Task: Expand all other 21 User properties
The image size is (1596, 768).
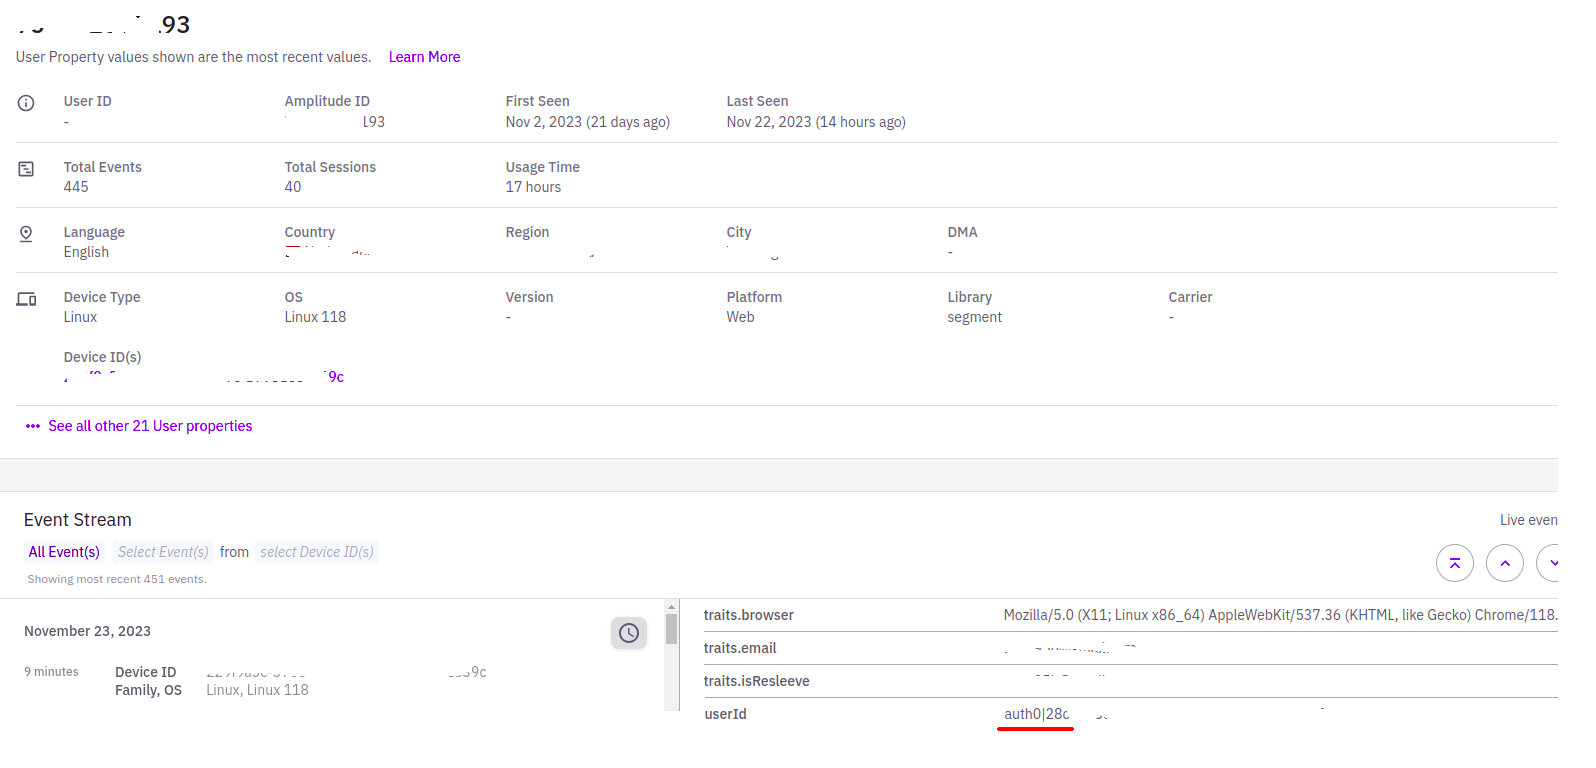Action: click(150, 426)
